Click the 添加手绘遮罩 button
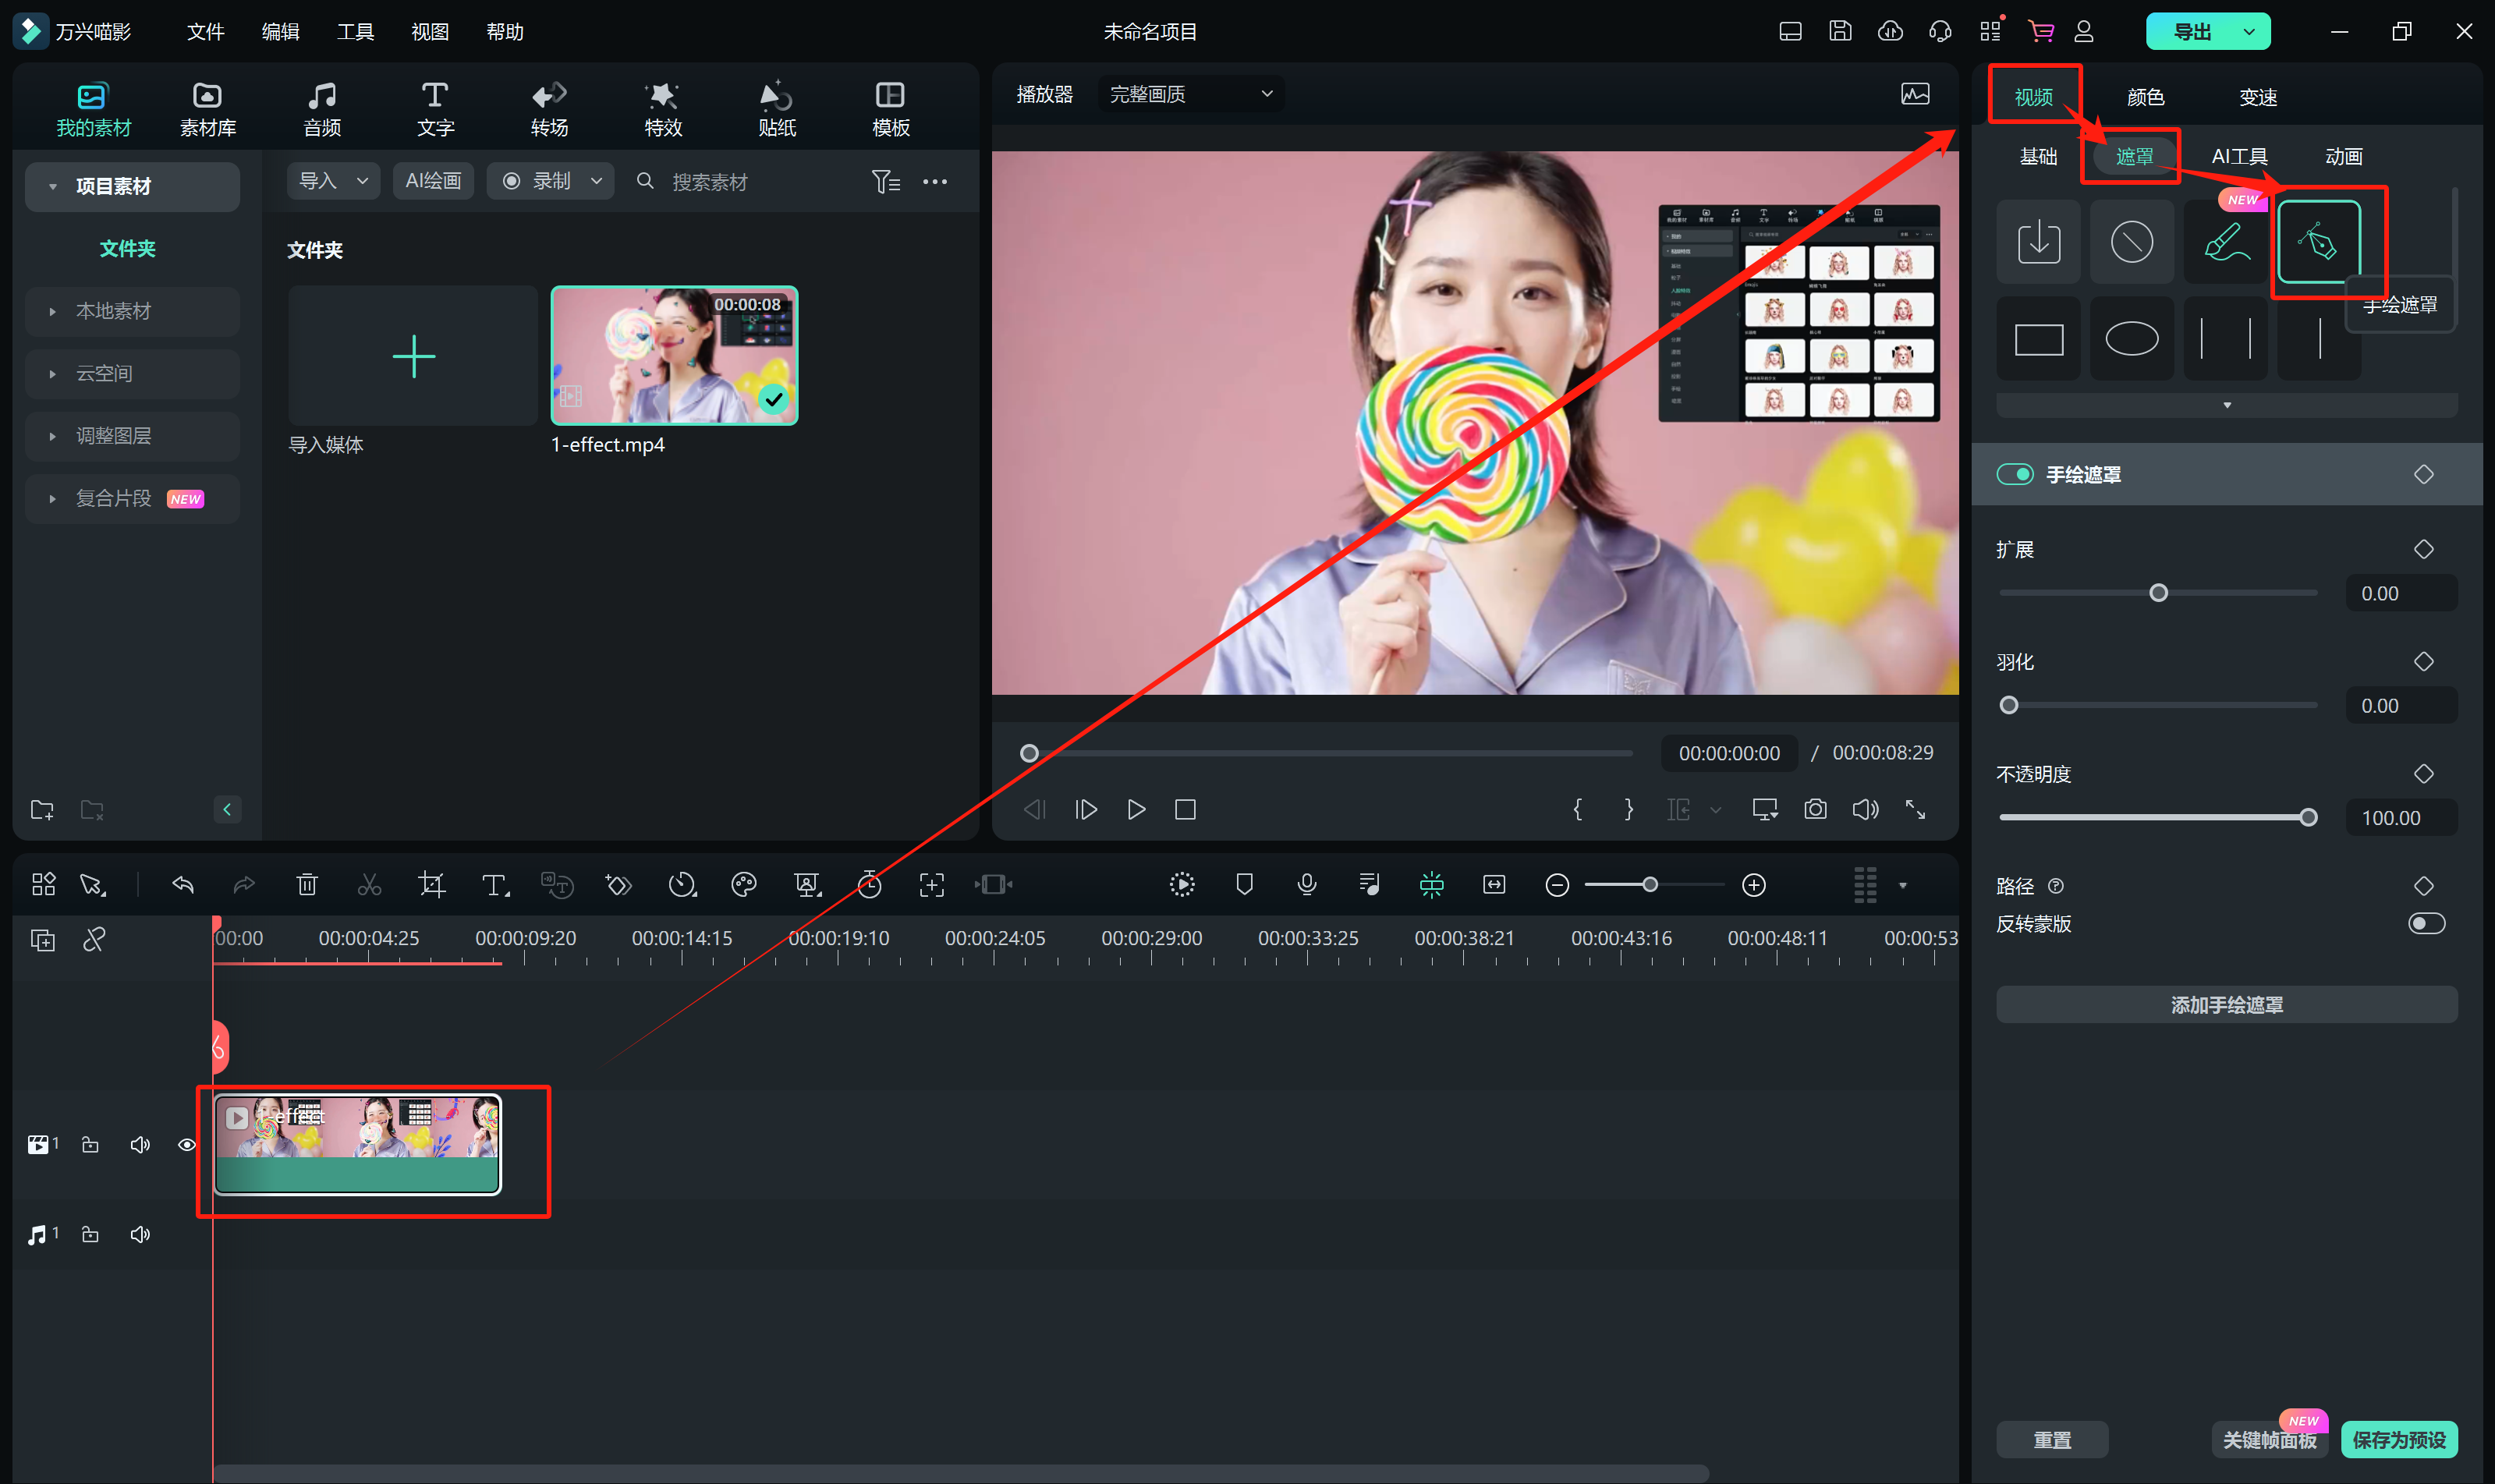The image size is (2495, 1484). (x=2226, y=1005)
